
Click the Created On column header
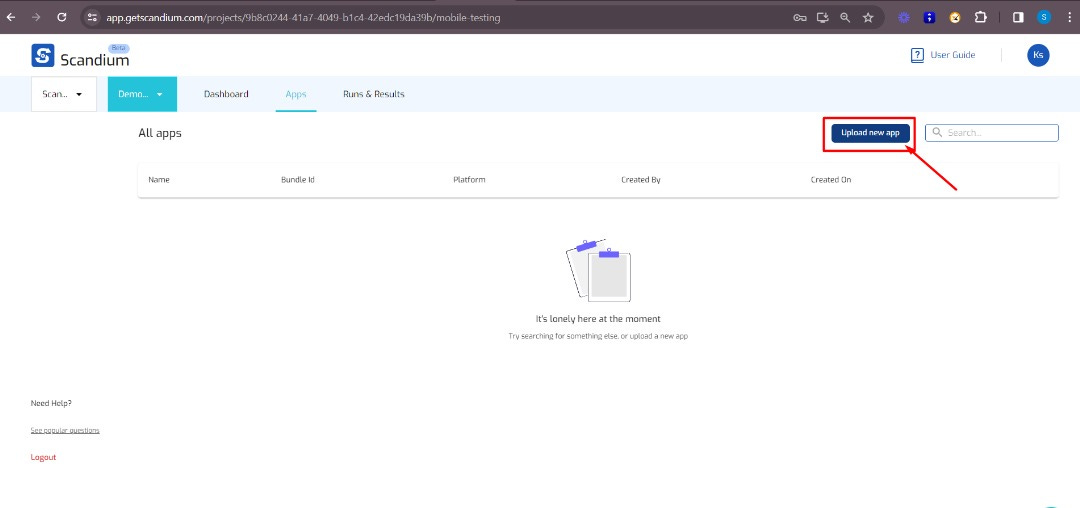pos(831,180)
